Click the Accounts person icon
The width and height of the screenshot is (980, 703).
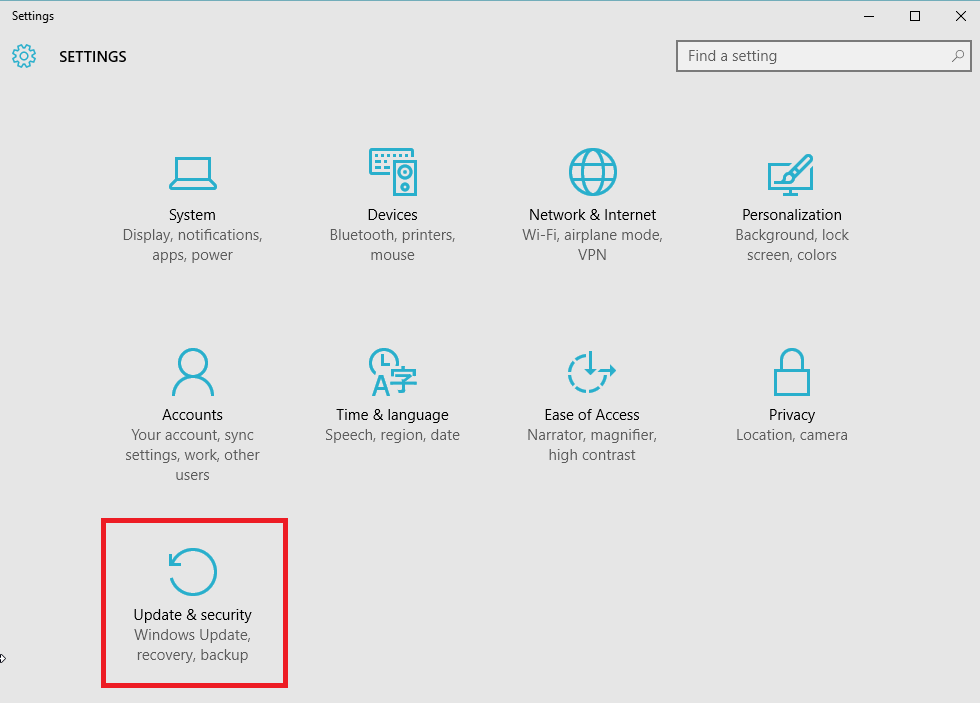tap(192, 373)
